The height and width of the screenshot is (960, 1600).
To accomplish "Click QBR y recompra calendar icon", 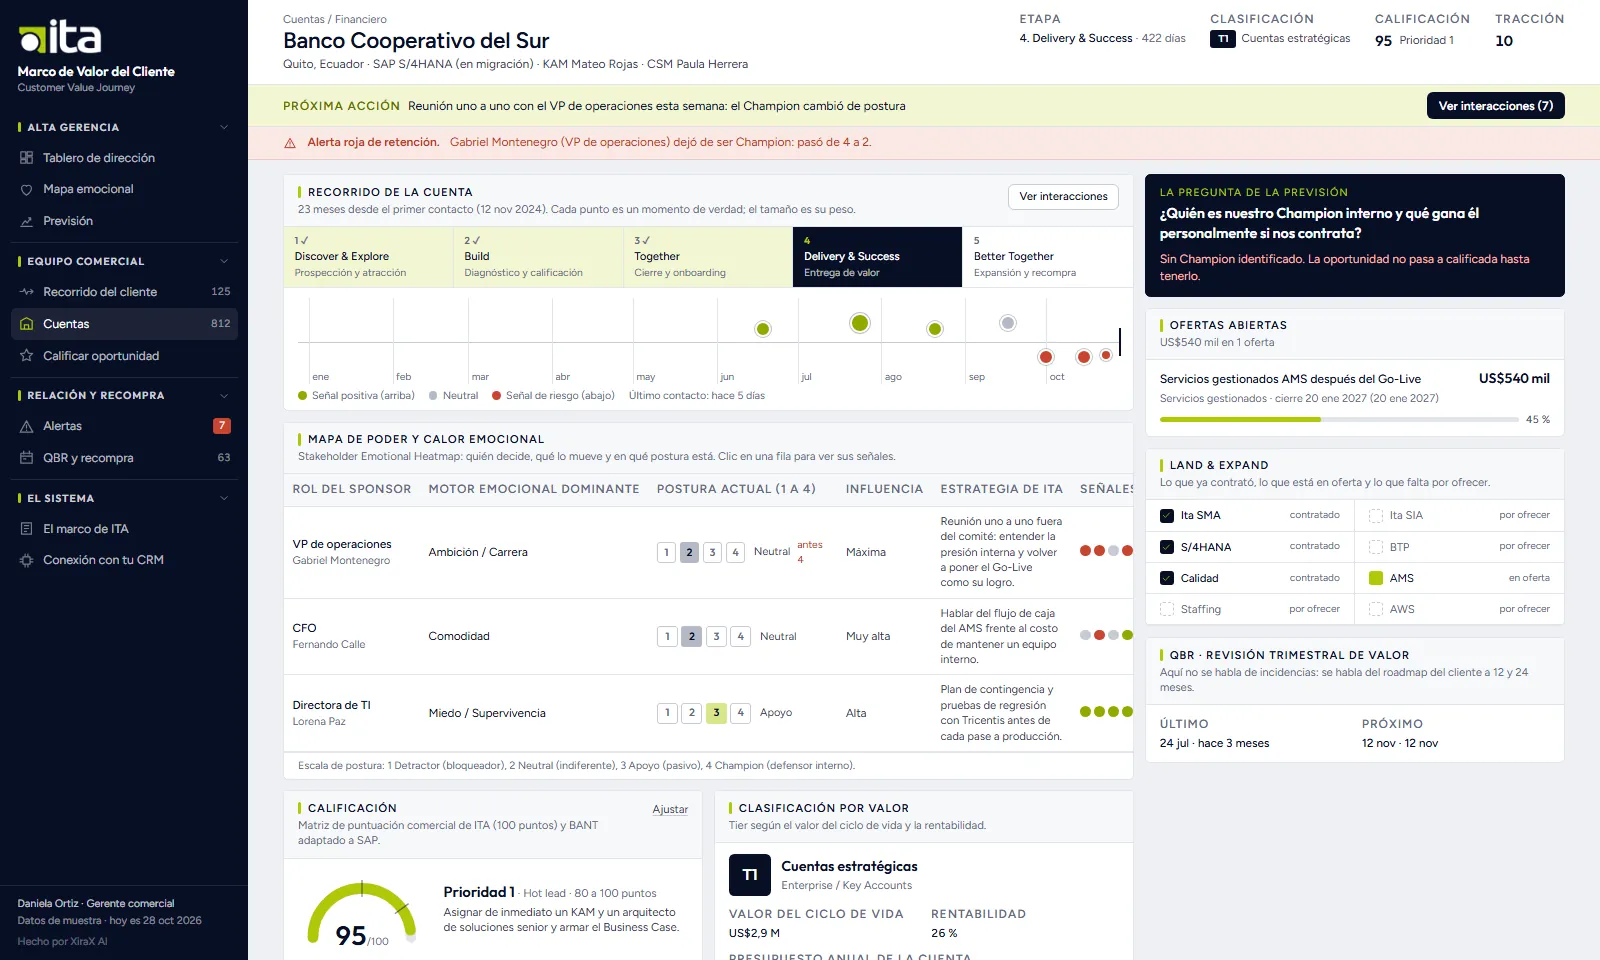I will point(27,458).
